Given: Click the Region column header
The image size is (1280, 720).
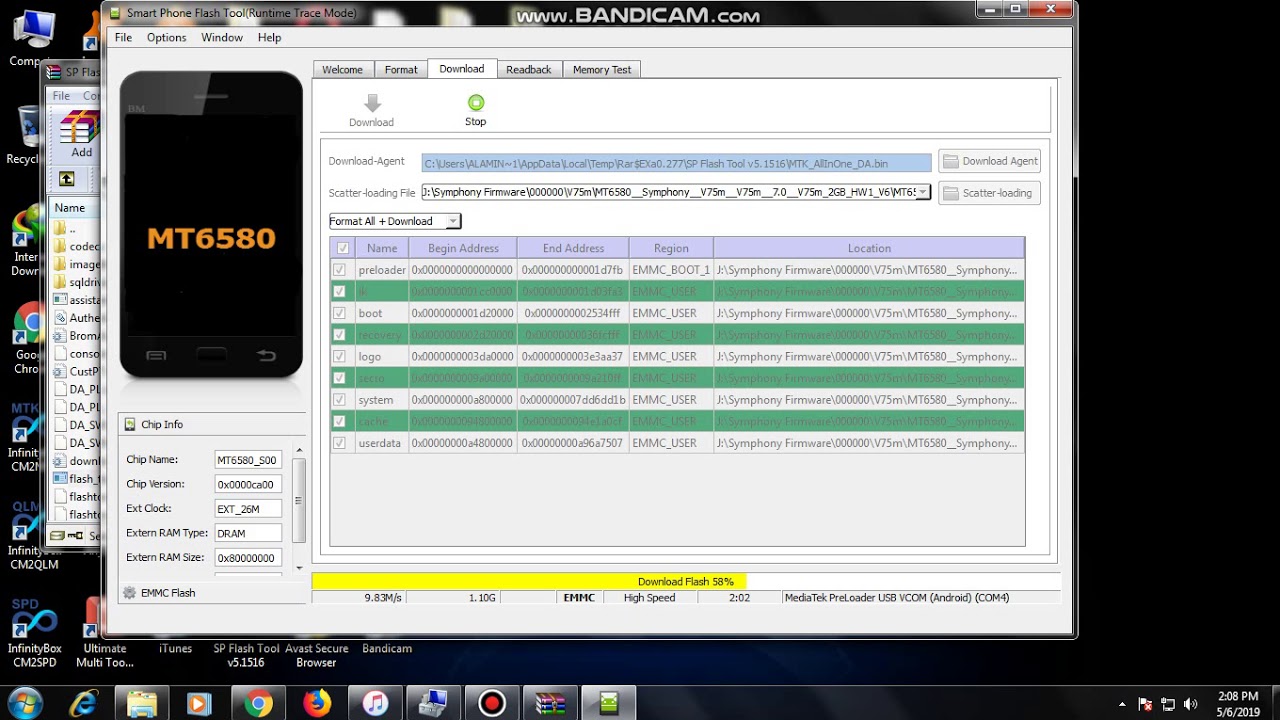Looking at the screenshot, I should 671,248.
